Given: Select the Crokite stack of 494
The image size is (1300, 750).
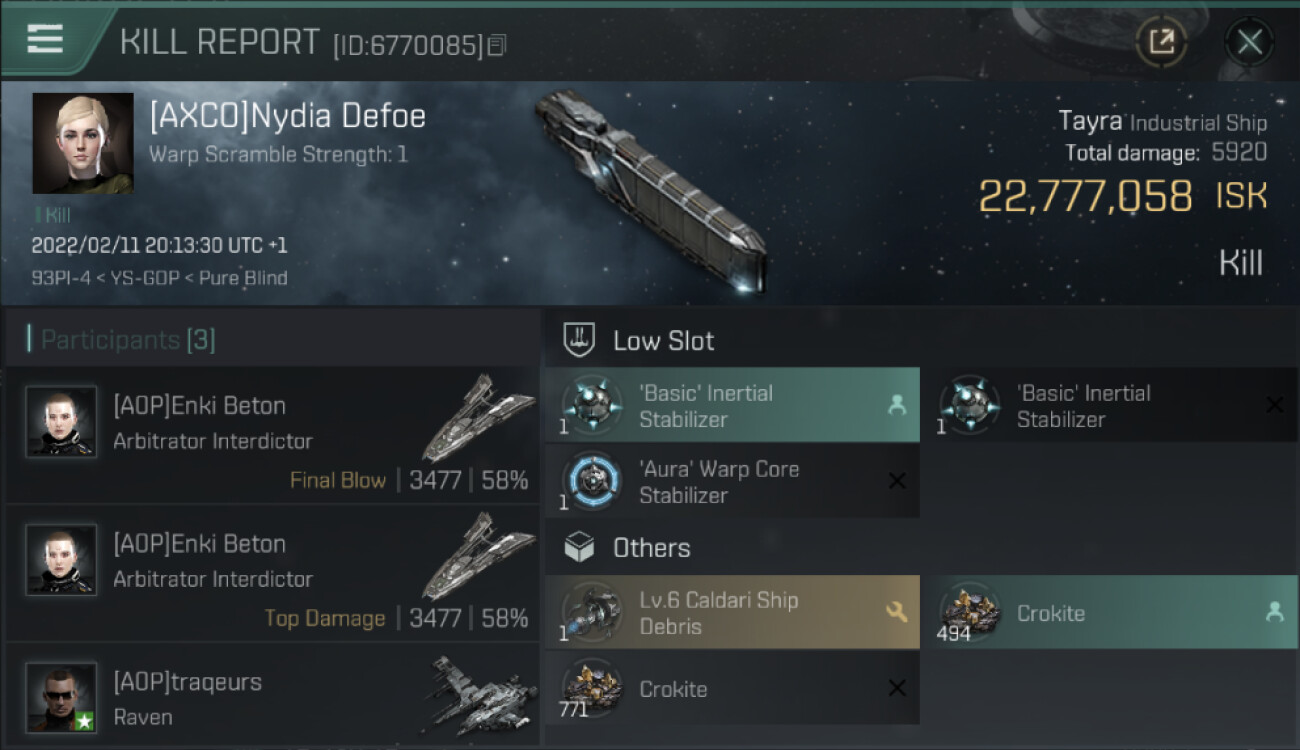Looking at the screenshot, I should click(1110, 612).
